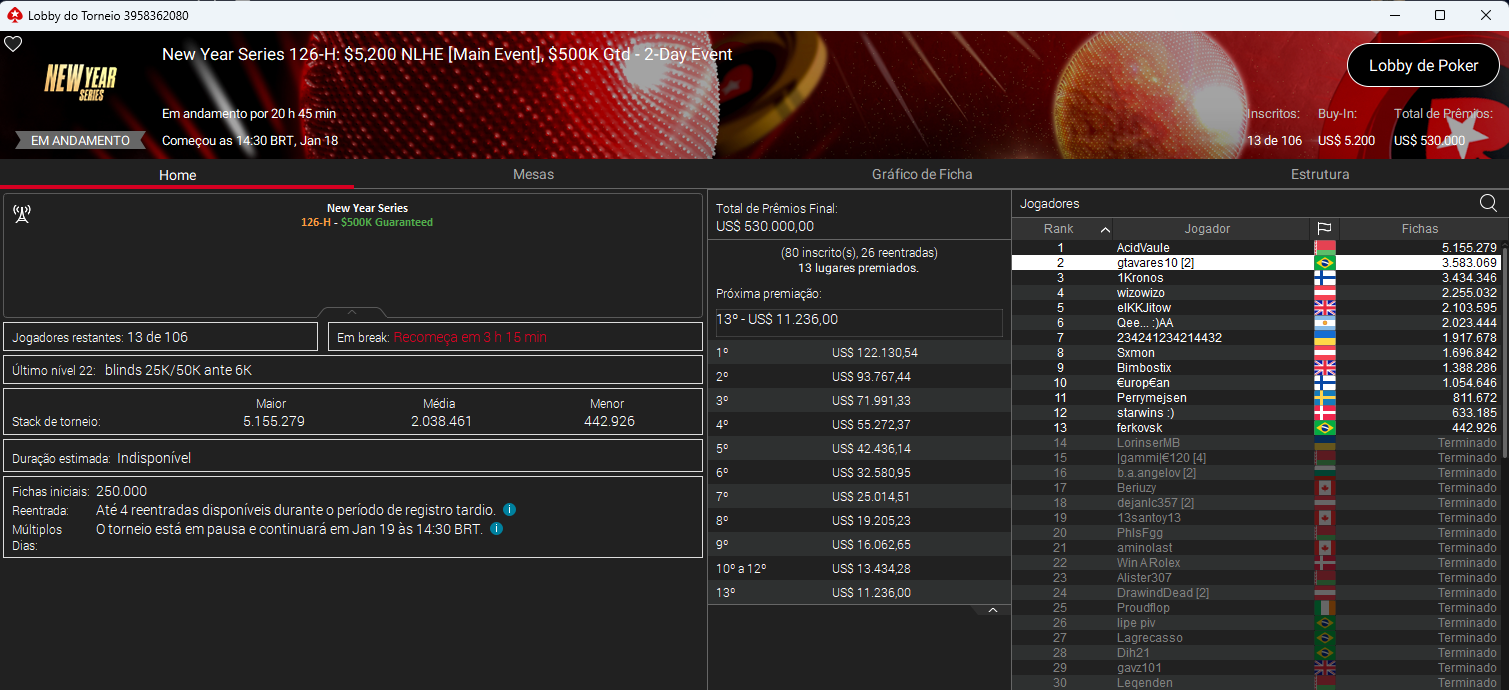Collapse the payout list with the chevron

(x=993, y=608)
